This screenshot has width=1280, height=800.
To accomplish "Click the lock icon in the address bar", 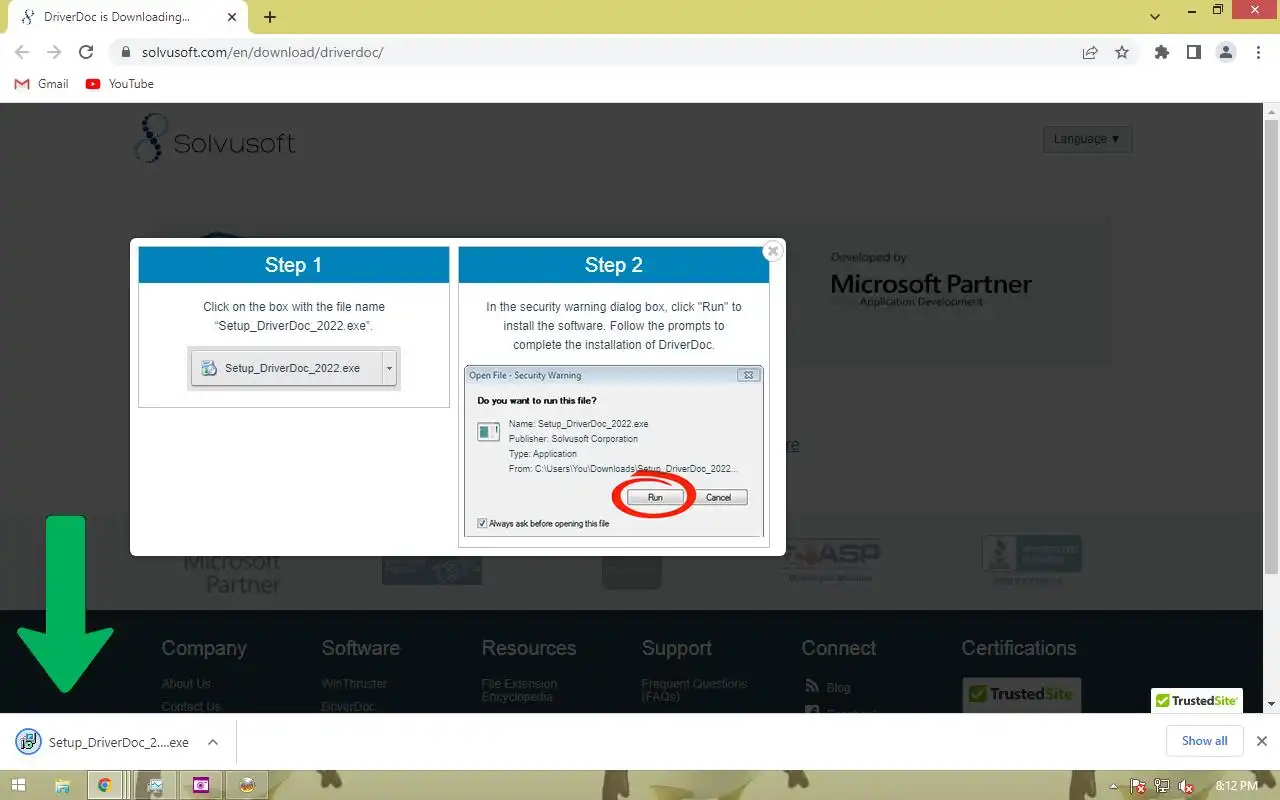I will 125,53.
